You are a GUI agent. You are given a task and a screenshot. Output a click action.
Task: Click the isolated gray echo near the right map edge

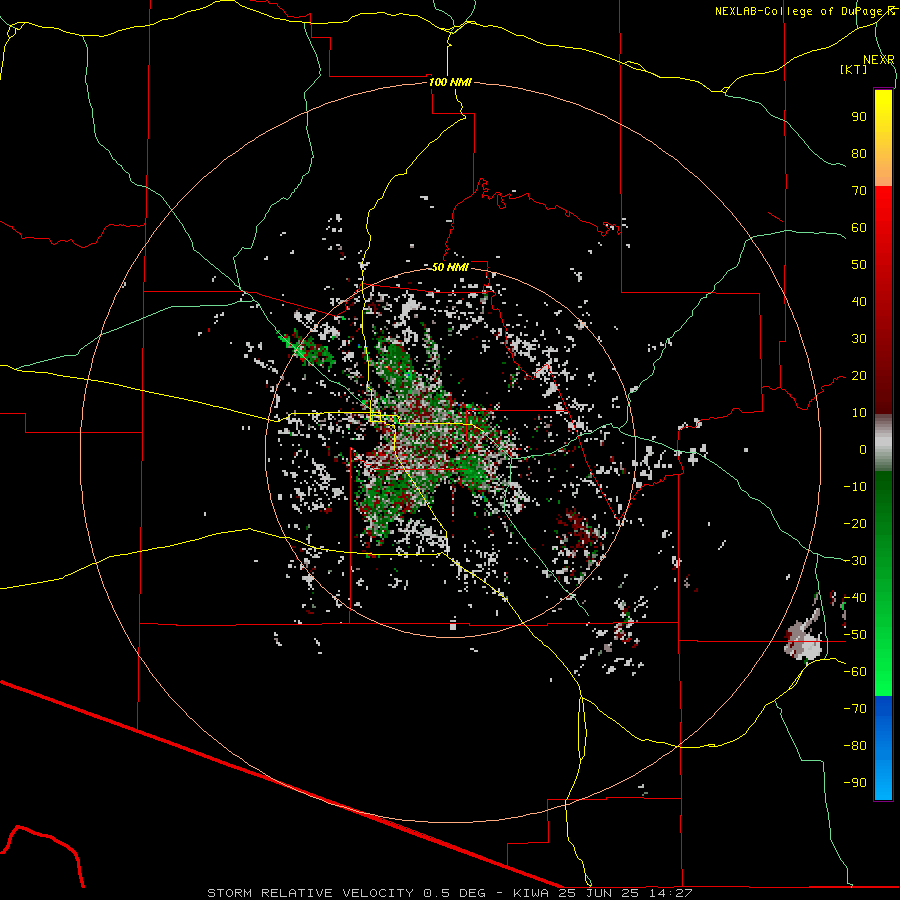tap(804, 638)
